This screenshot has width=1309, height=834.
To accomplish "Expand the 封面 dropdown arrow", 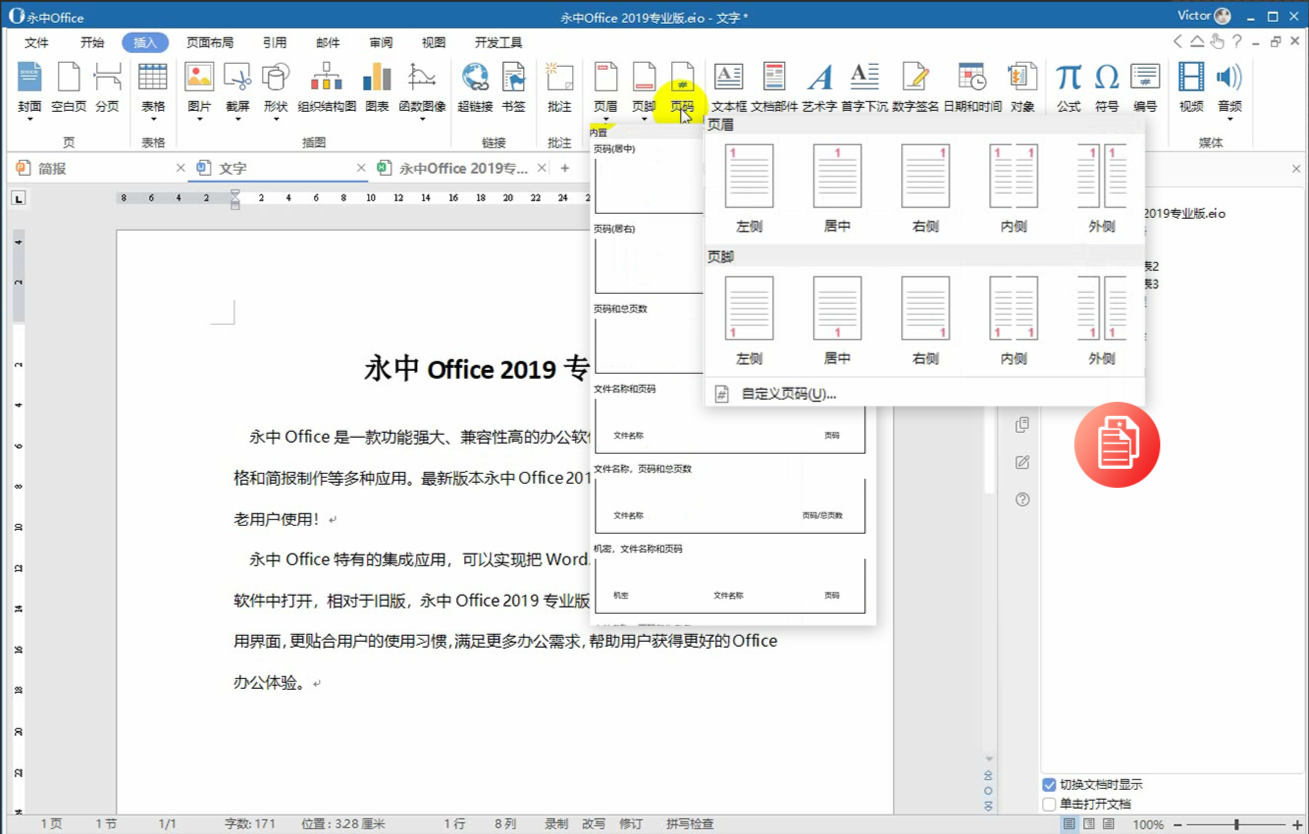I will pyautogui.click(x=30, y=120).
